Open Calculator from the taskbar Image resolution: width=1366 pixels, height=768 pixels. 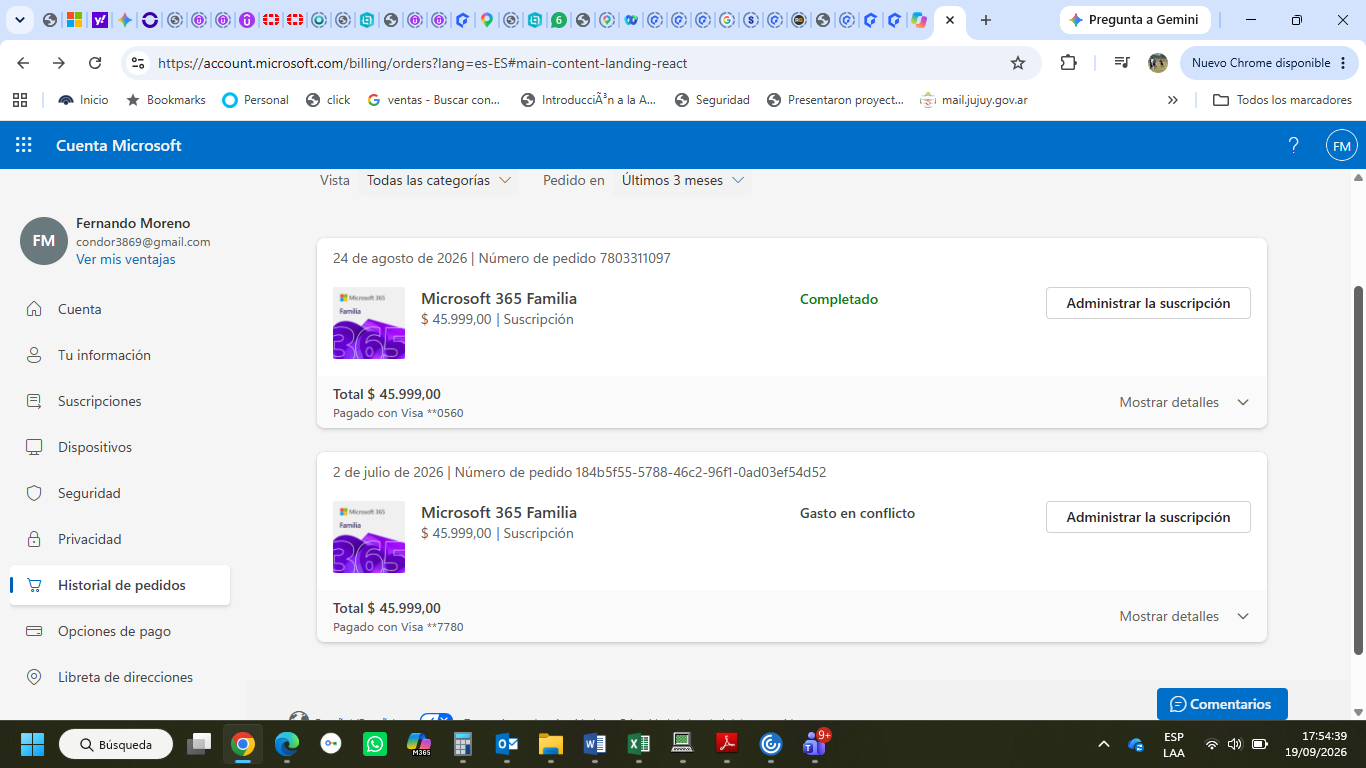pyautogui.click(x=462, y=744)
